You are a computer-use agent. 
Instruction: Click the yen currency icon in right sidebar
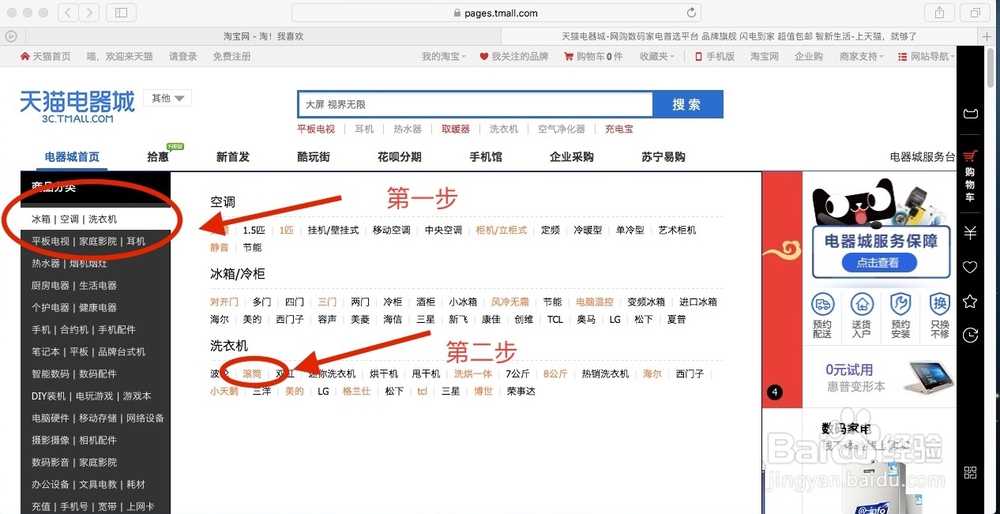[x=970, y=233]
